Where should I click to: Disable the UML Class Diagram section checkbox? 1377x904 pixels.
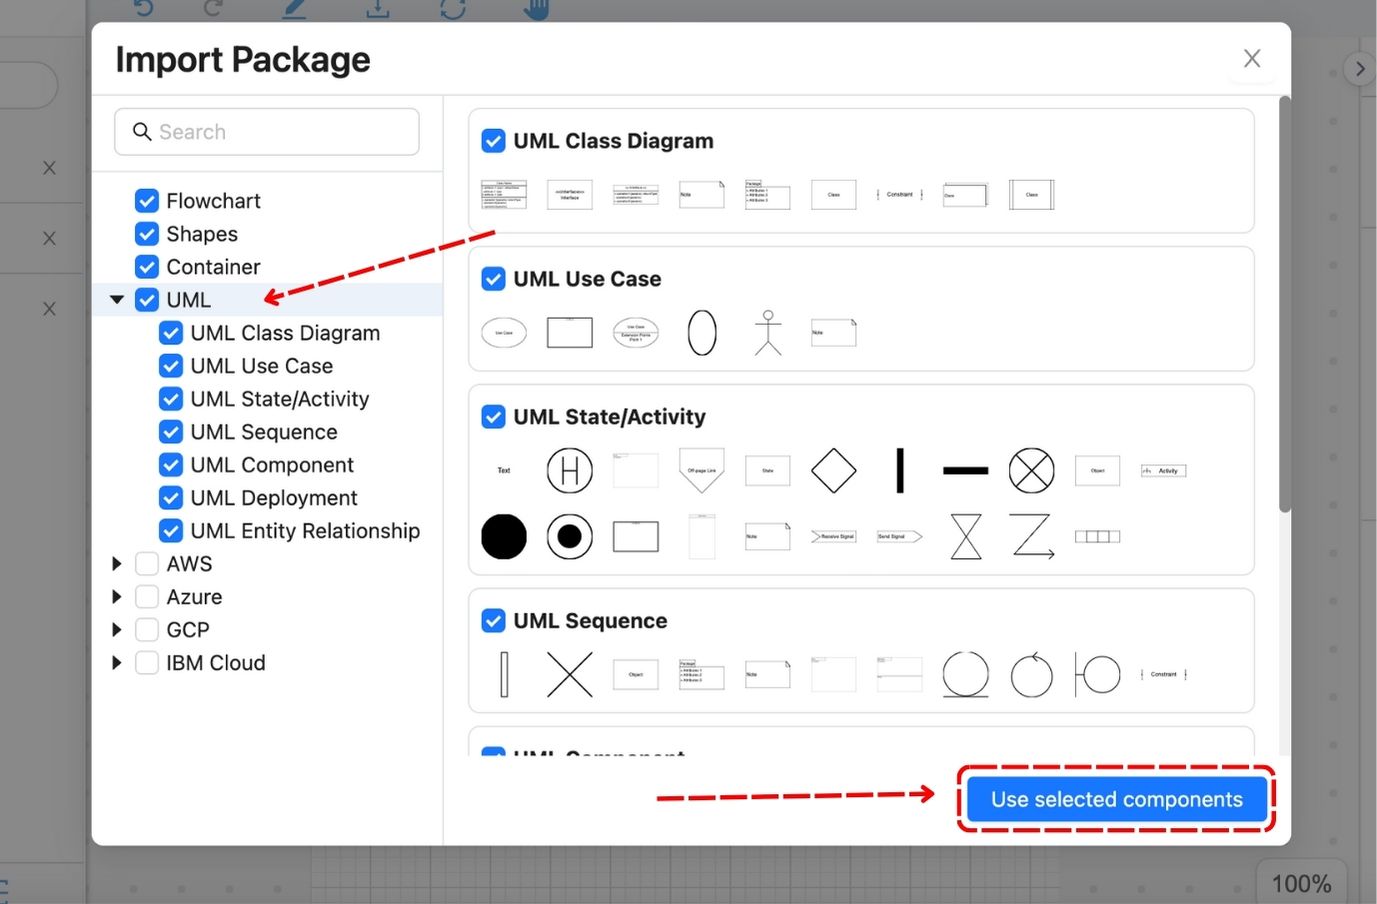(493, 141)
